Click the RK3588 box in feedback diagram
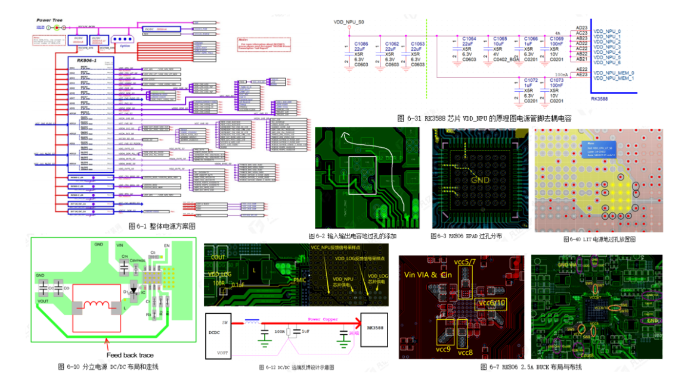Image resolution: width=676 pixels, height=390 pixels. click(374, 330)
